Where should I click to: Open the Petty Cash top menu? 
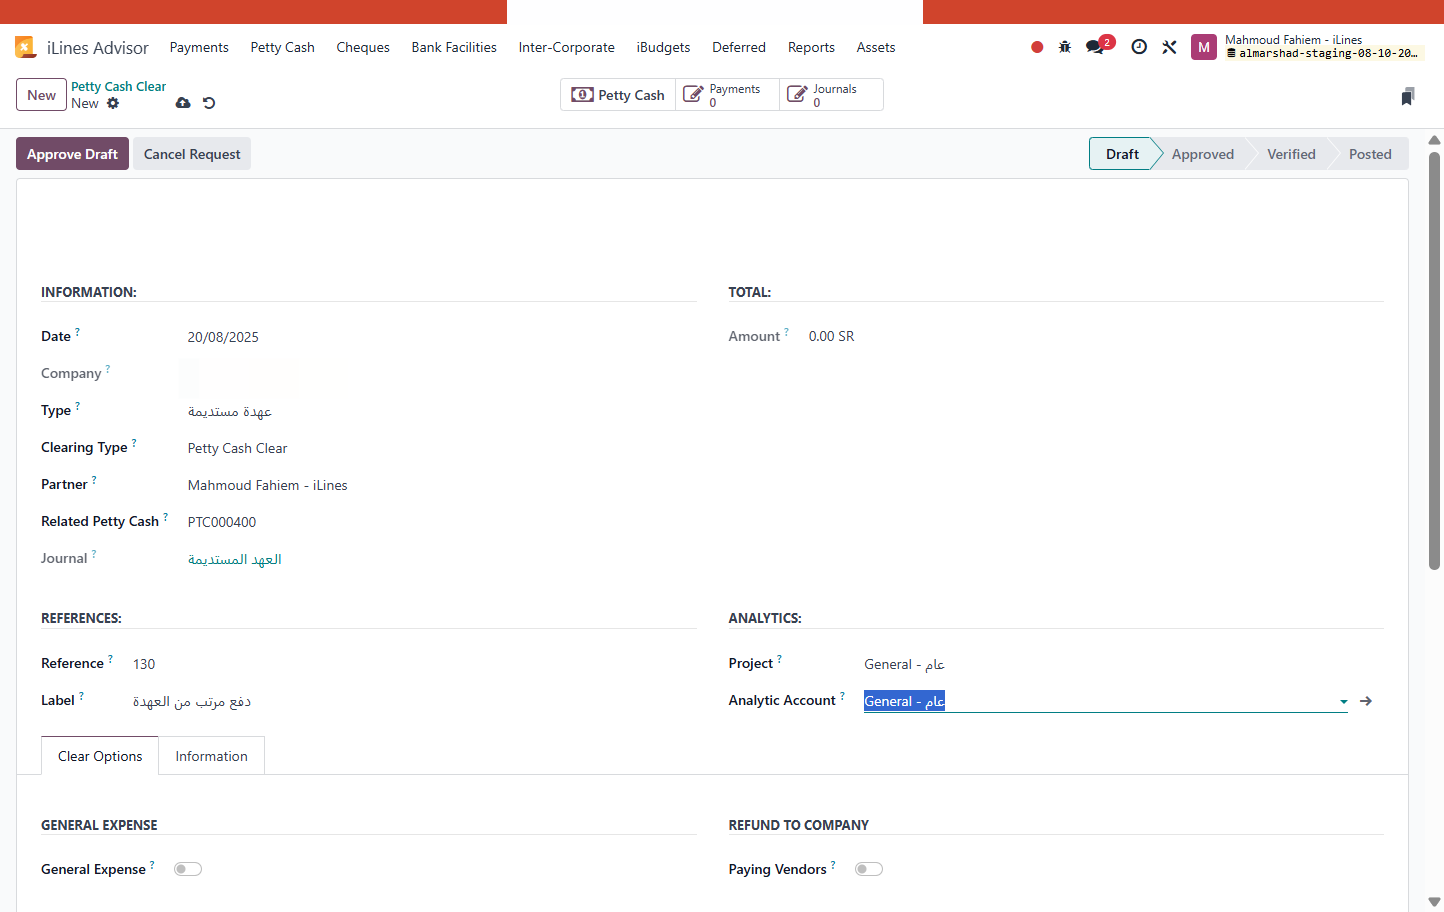(283, 47)
